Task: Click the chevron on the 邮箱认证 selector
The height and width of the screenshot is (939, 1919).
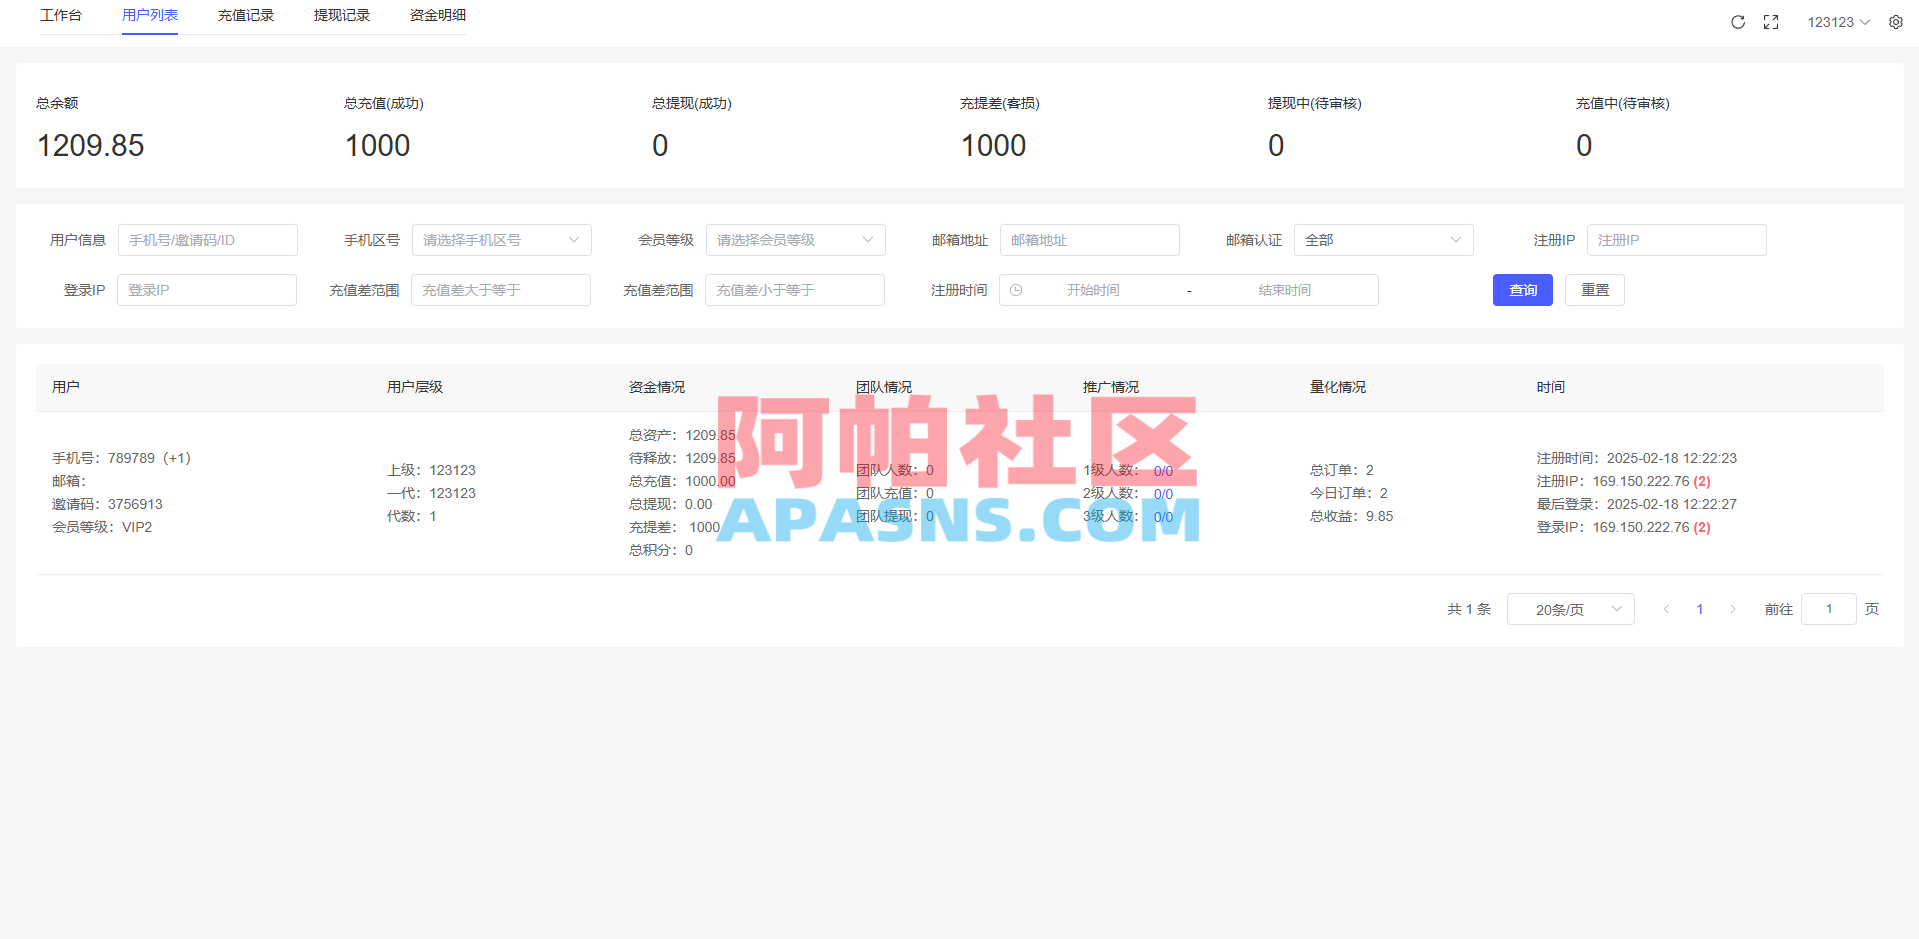Action: (1456, 240)
